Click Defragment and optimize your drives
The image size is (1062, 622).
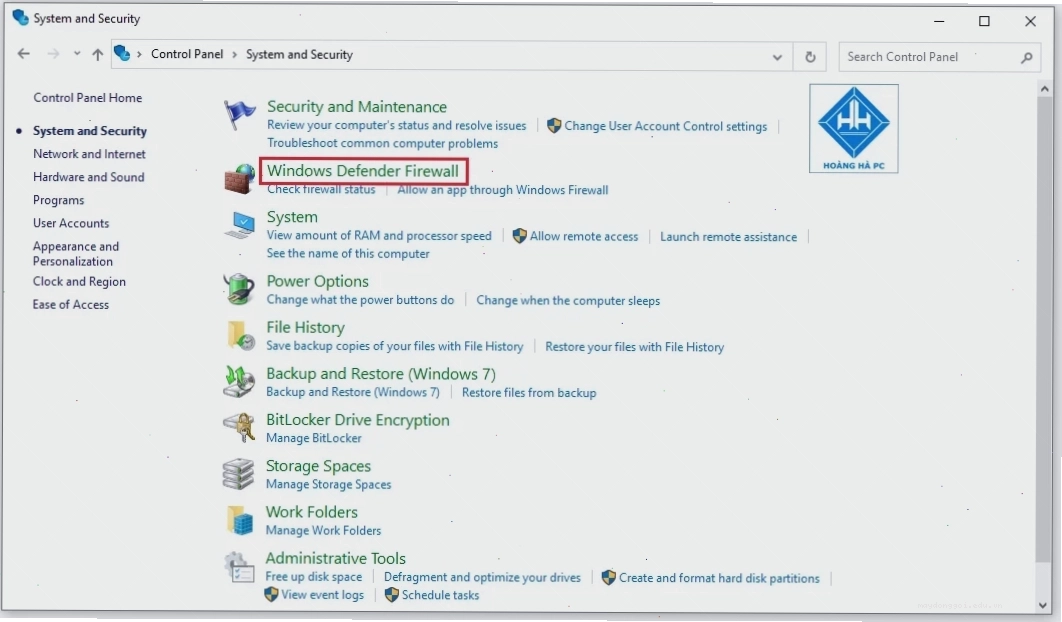click(x=482, y=577)
